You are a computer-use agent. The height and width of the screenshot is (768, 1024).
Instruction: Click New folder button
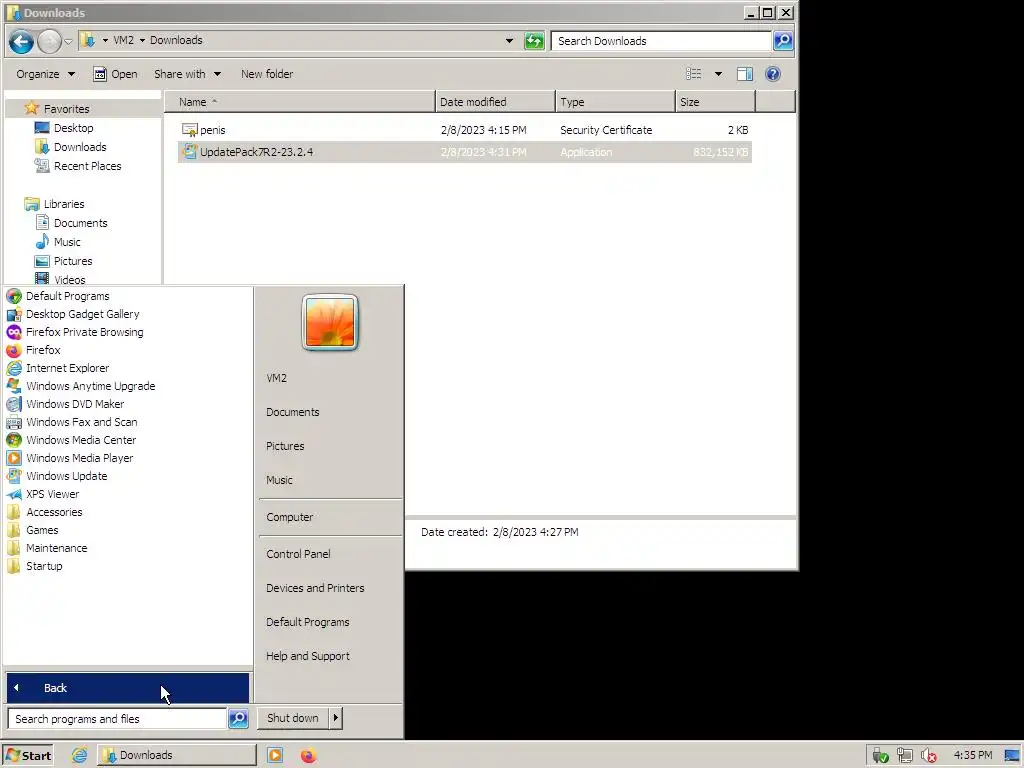(266, 74)
